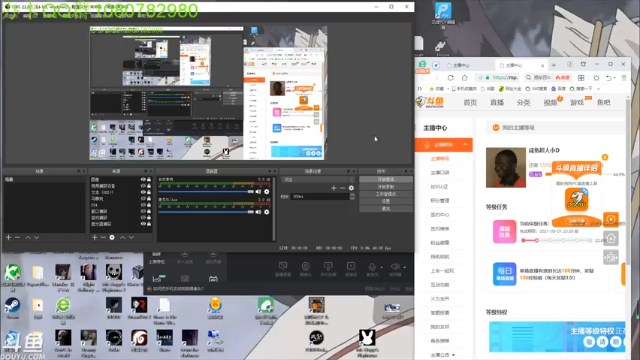This screenshot has width=640, height=360.
Task: Open the scene transition type dropdown
Action: (319, 180)
